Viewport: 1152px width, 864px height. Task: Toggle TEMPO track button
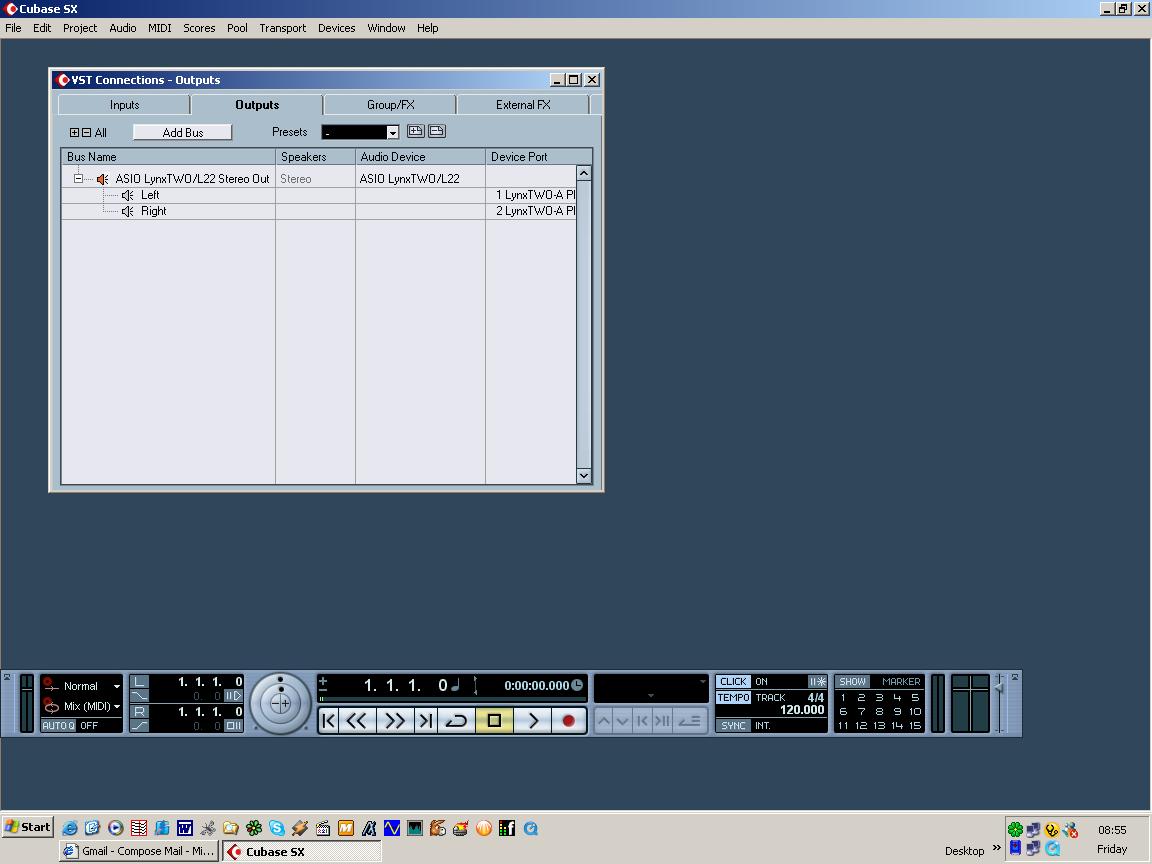[732, 697]
